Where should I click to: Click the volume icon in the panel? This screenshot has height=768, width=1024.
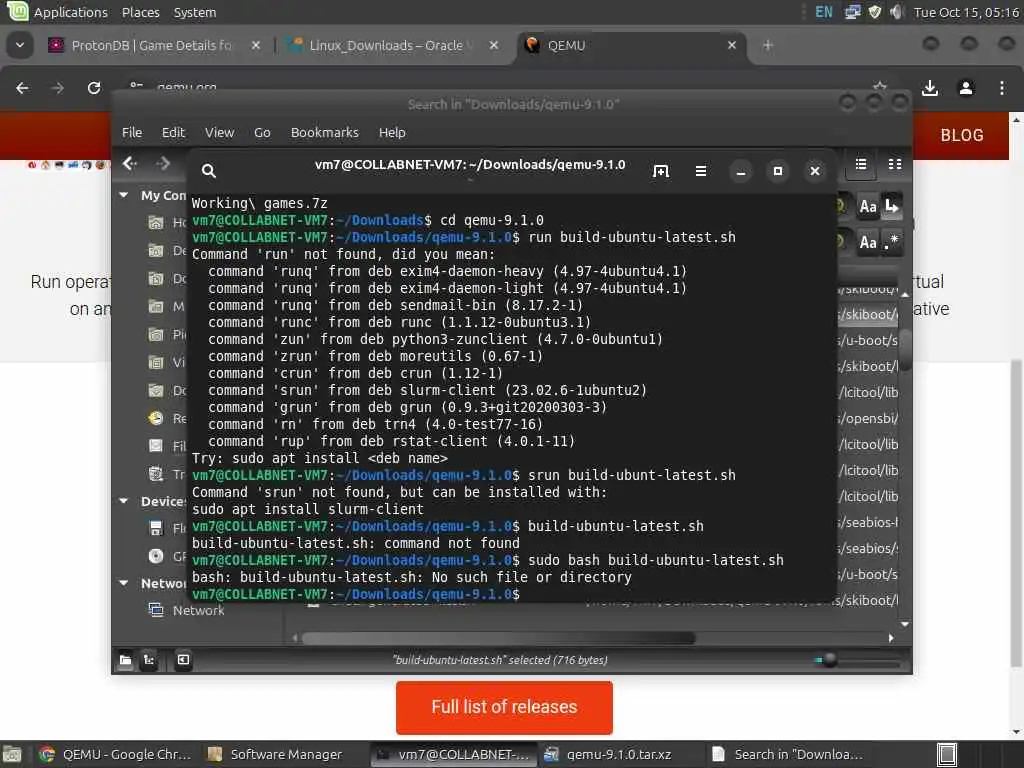[x=896, y=12]
